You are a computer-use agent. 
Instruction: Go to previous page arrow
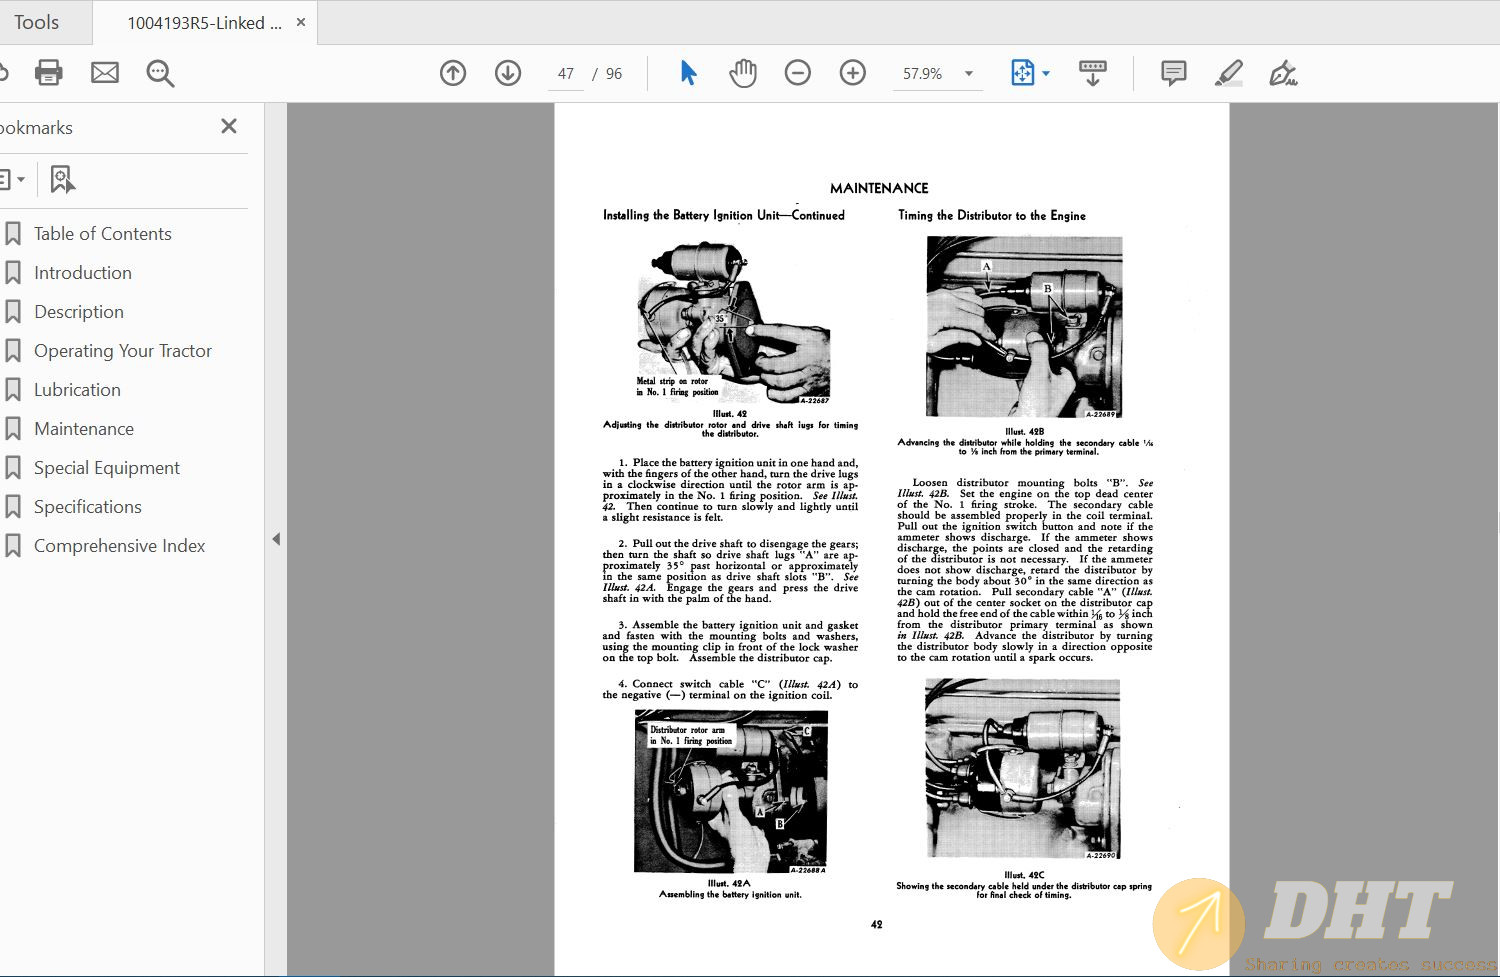click(453, 73)
